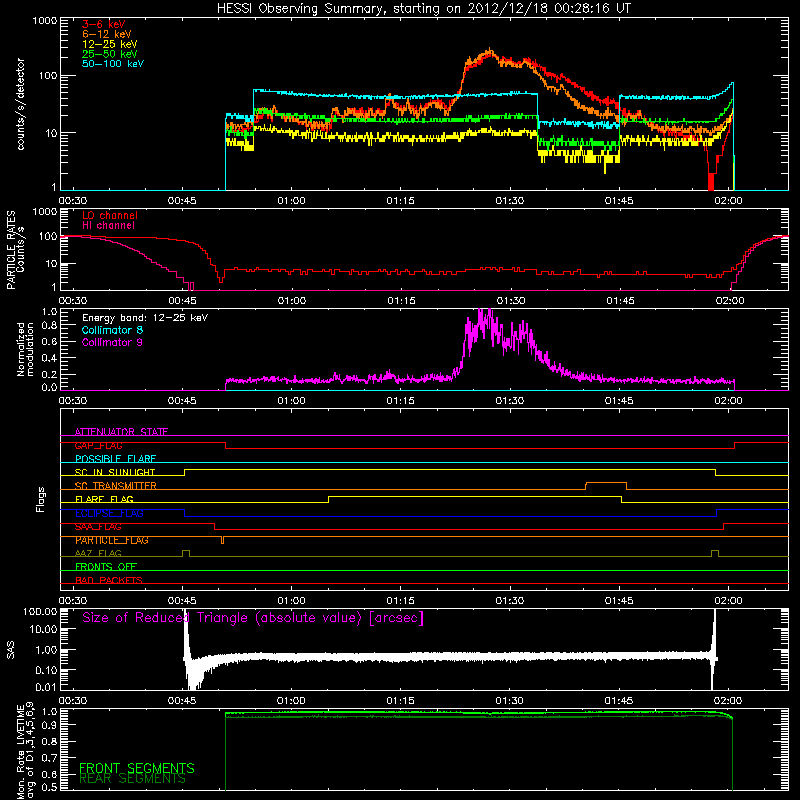This screenshot has width=800, height=800.
Task: Click the Size of Reduced Triangle label
Action: pos(253,618)
